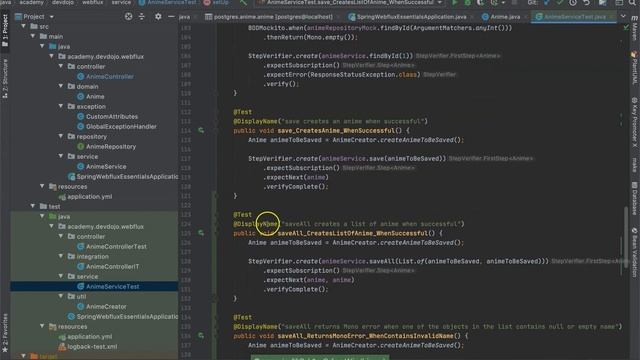Open the Project view dropdown
The image size is (640, 360).
point(51,17)
